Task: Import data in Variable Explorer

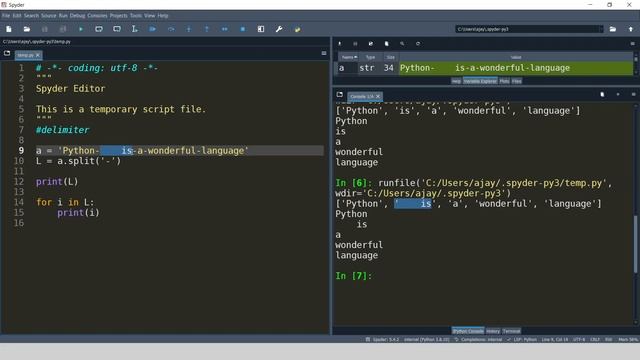Action: click(340, 44)
